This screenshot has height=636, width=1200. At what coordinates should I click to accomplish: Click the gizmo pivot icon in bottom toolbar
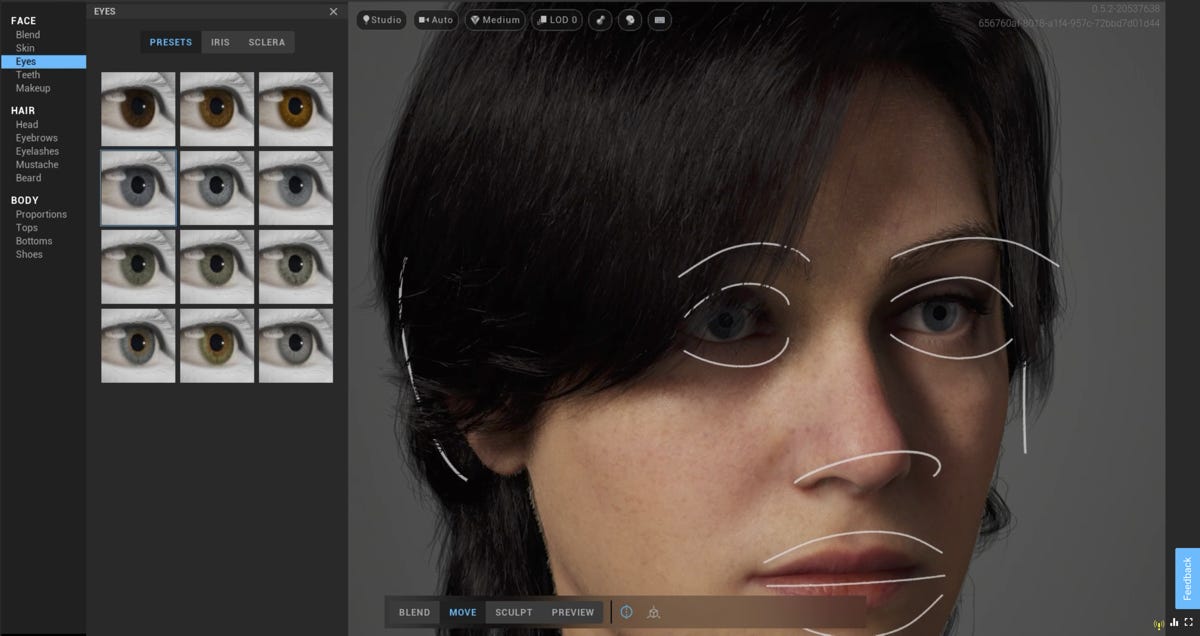(x=654, y=612)
